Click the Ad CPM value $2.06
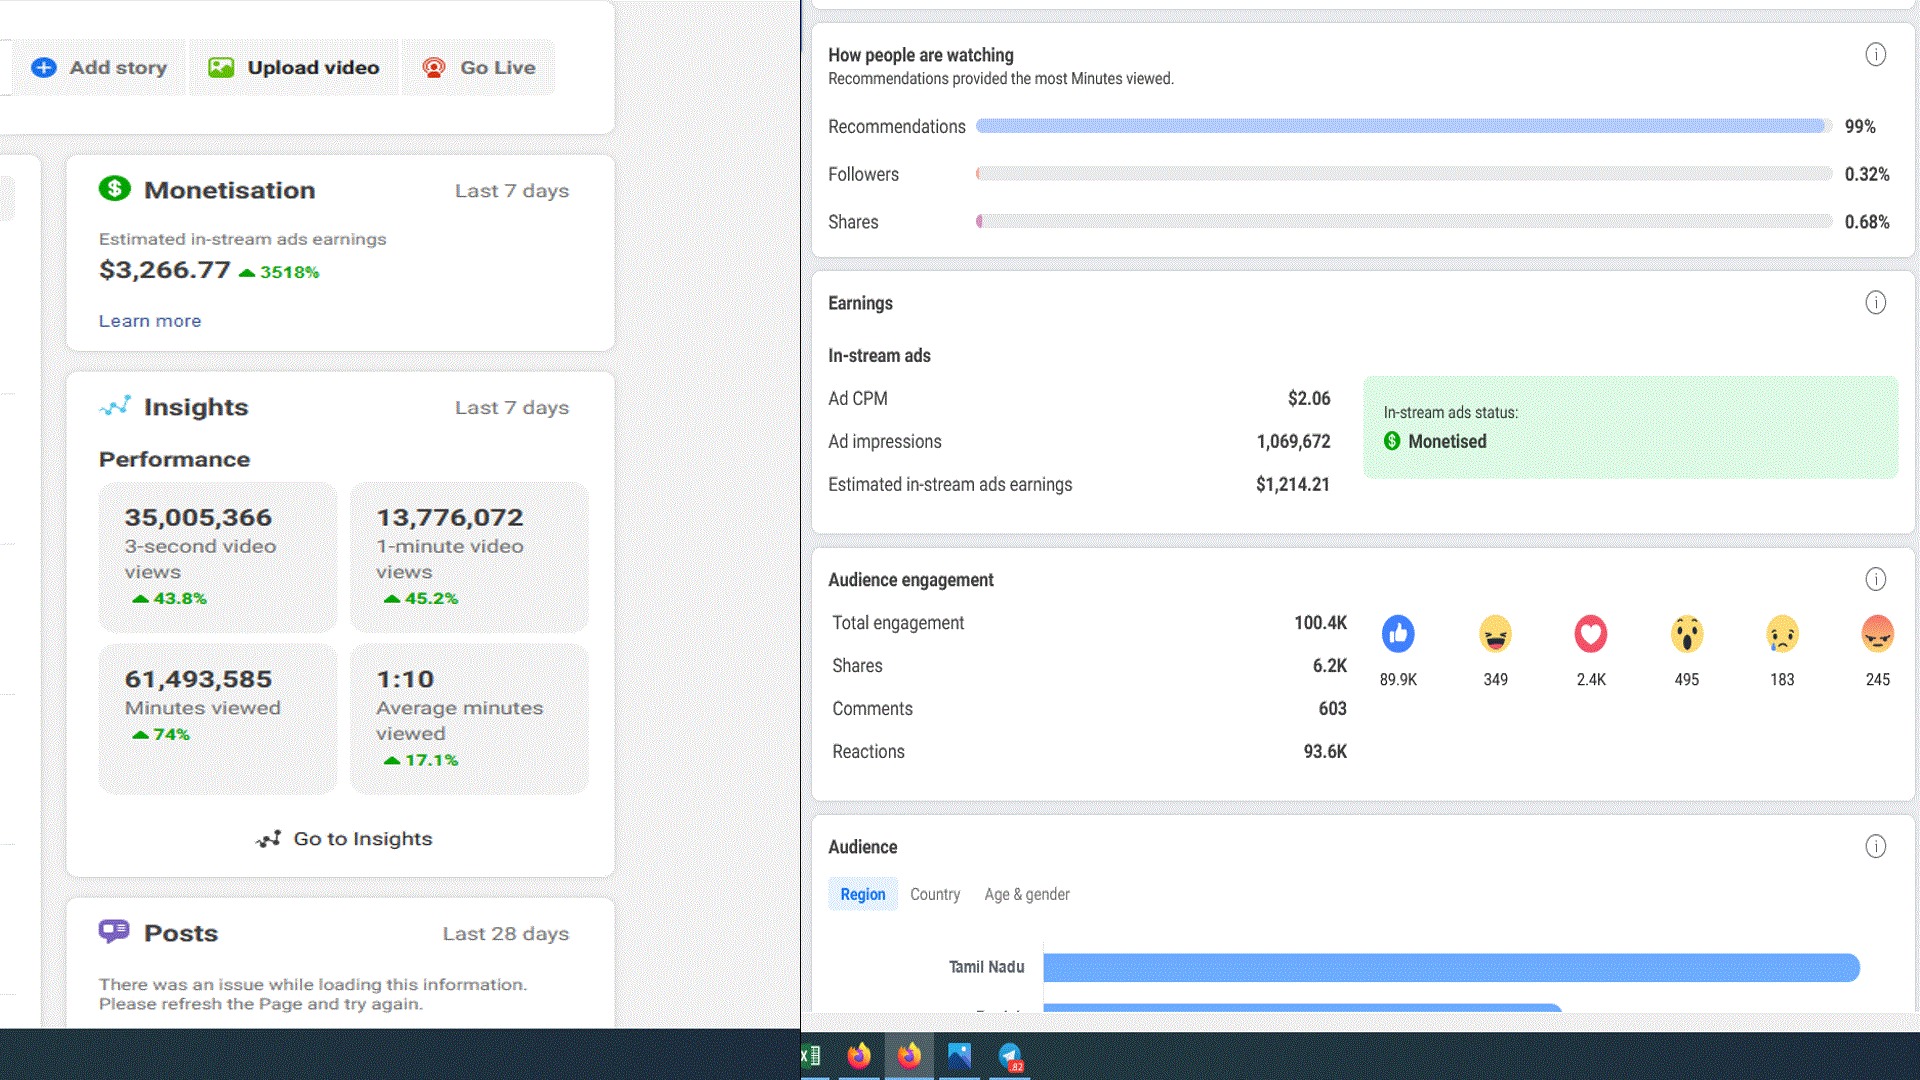This screenshot has height=1080, width=1920. [1309, 399]
